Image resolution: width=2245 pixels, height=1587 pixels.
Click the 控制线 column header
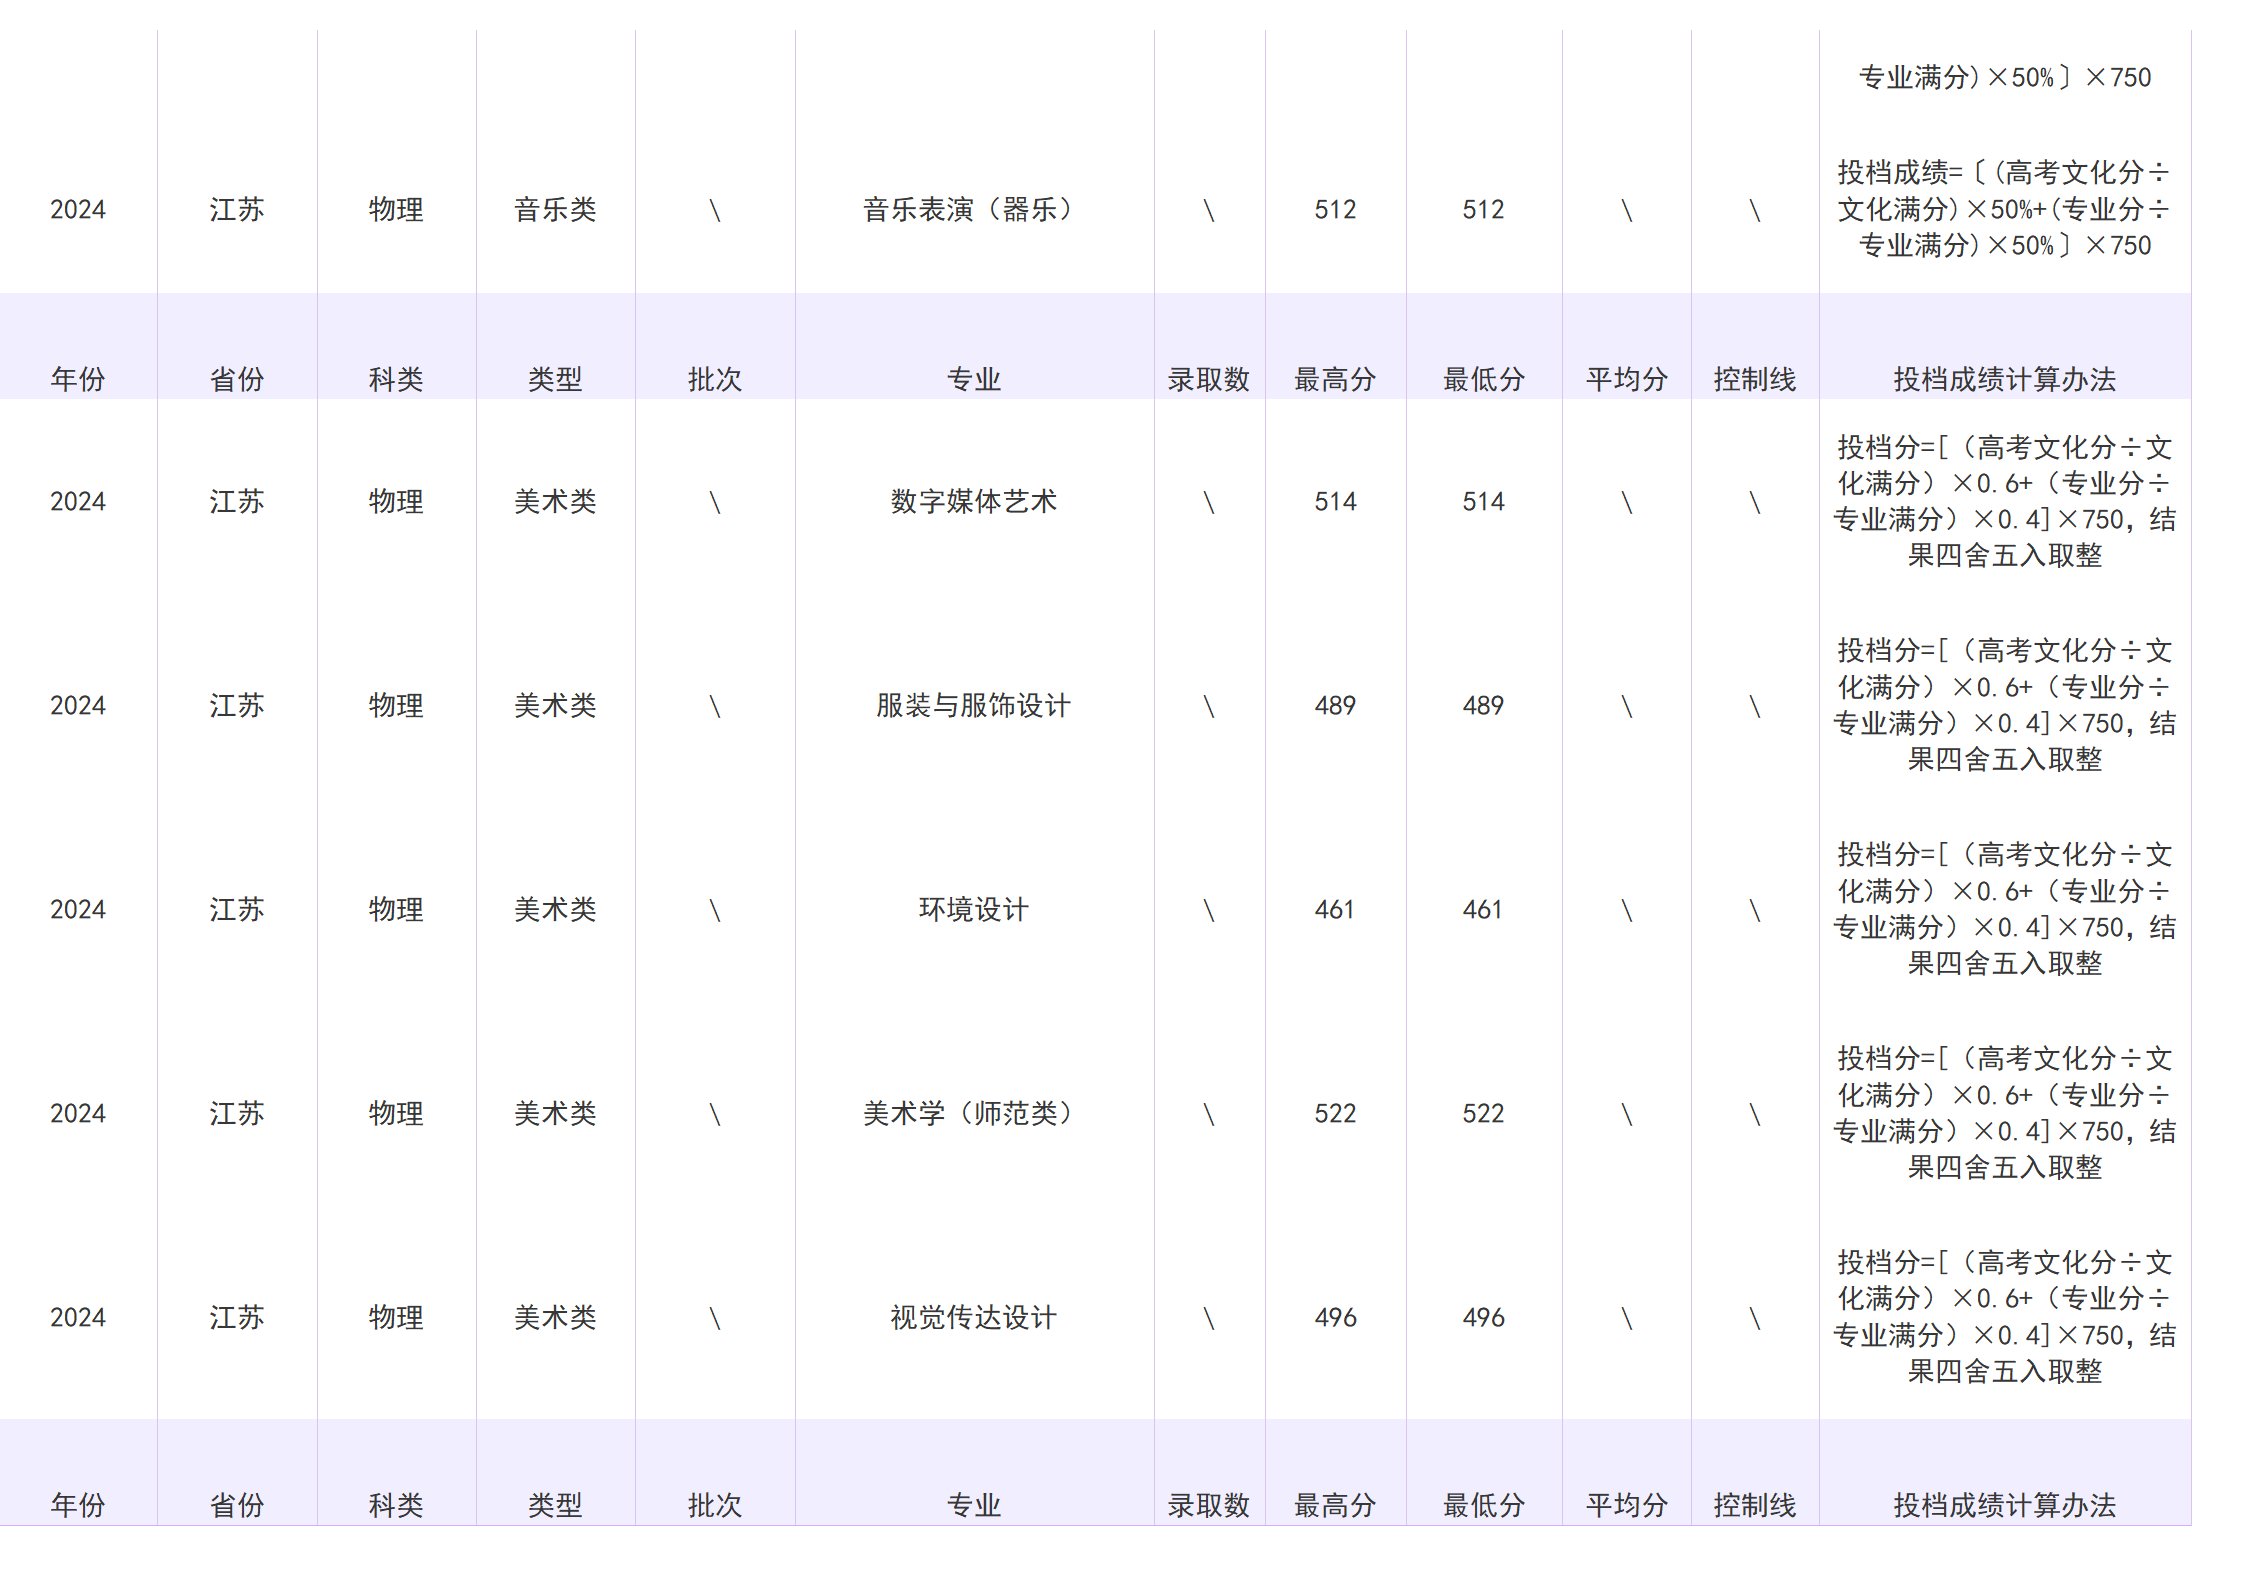point(1757,379)
